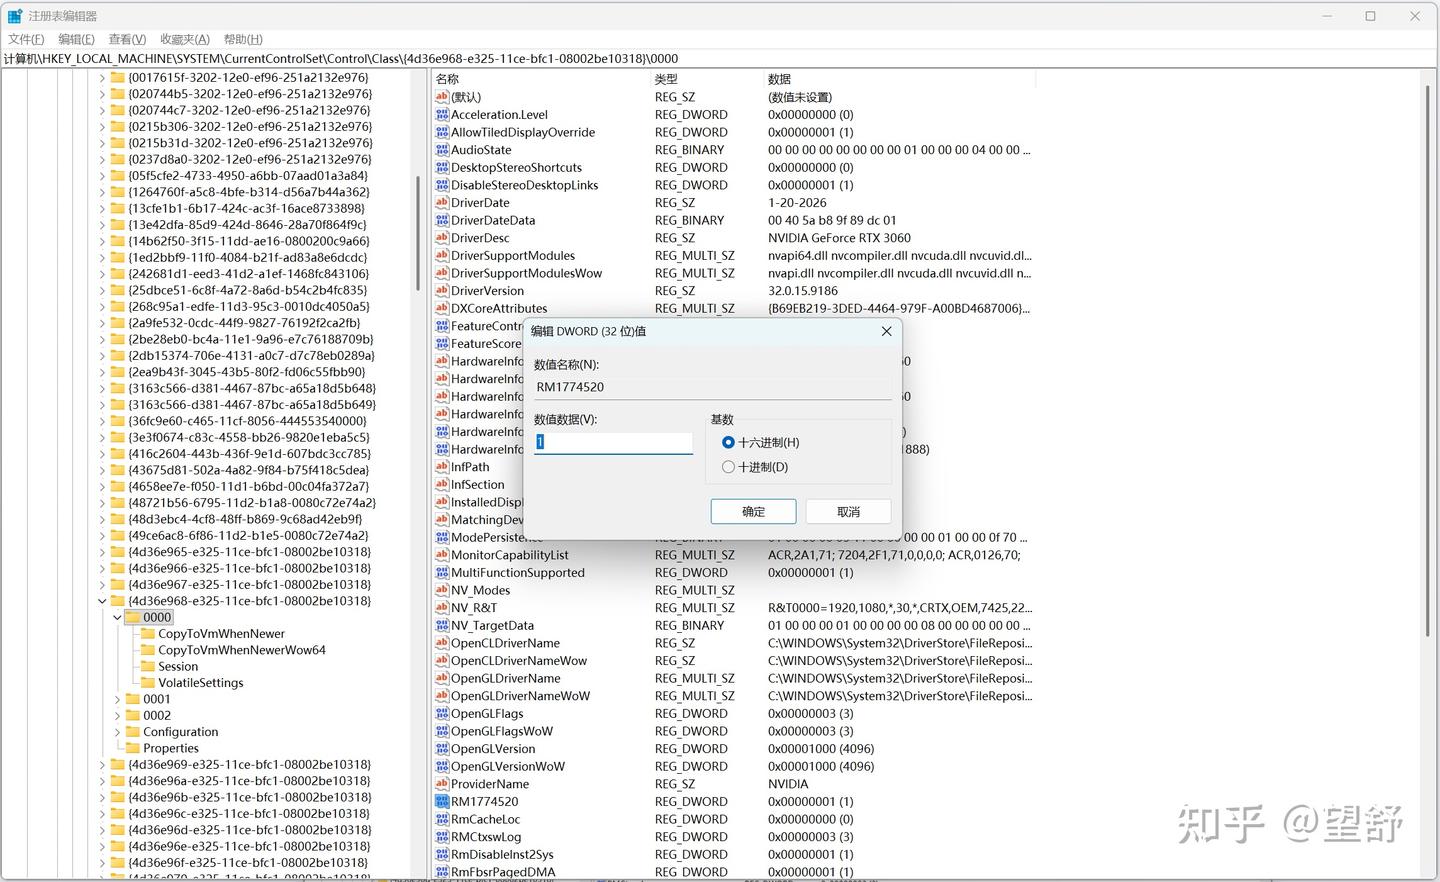Select the {4d36e96f-e325-11ce-bfc1-08002be10318} tree key

[248, 863]
